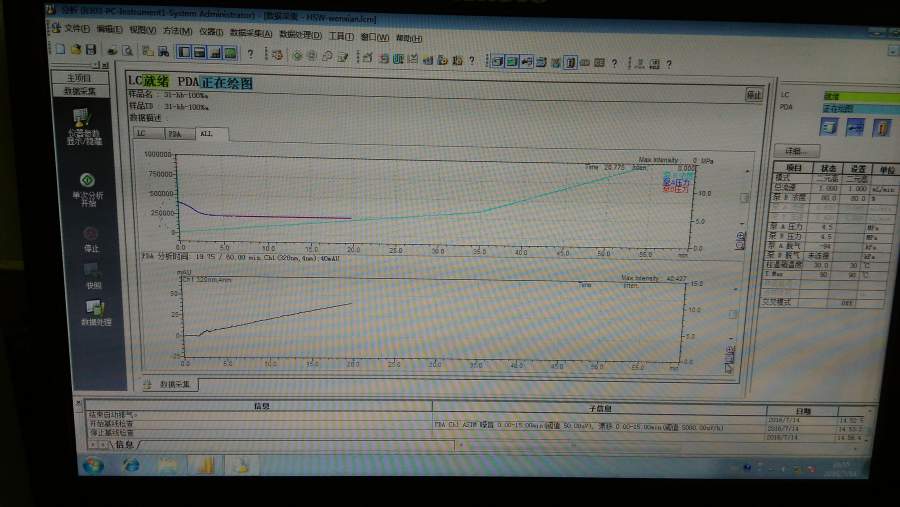Click the Print Preview magnifier icon
The image size is (900, 507).
point(127,51)
